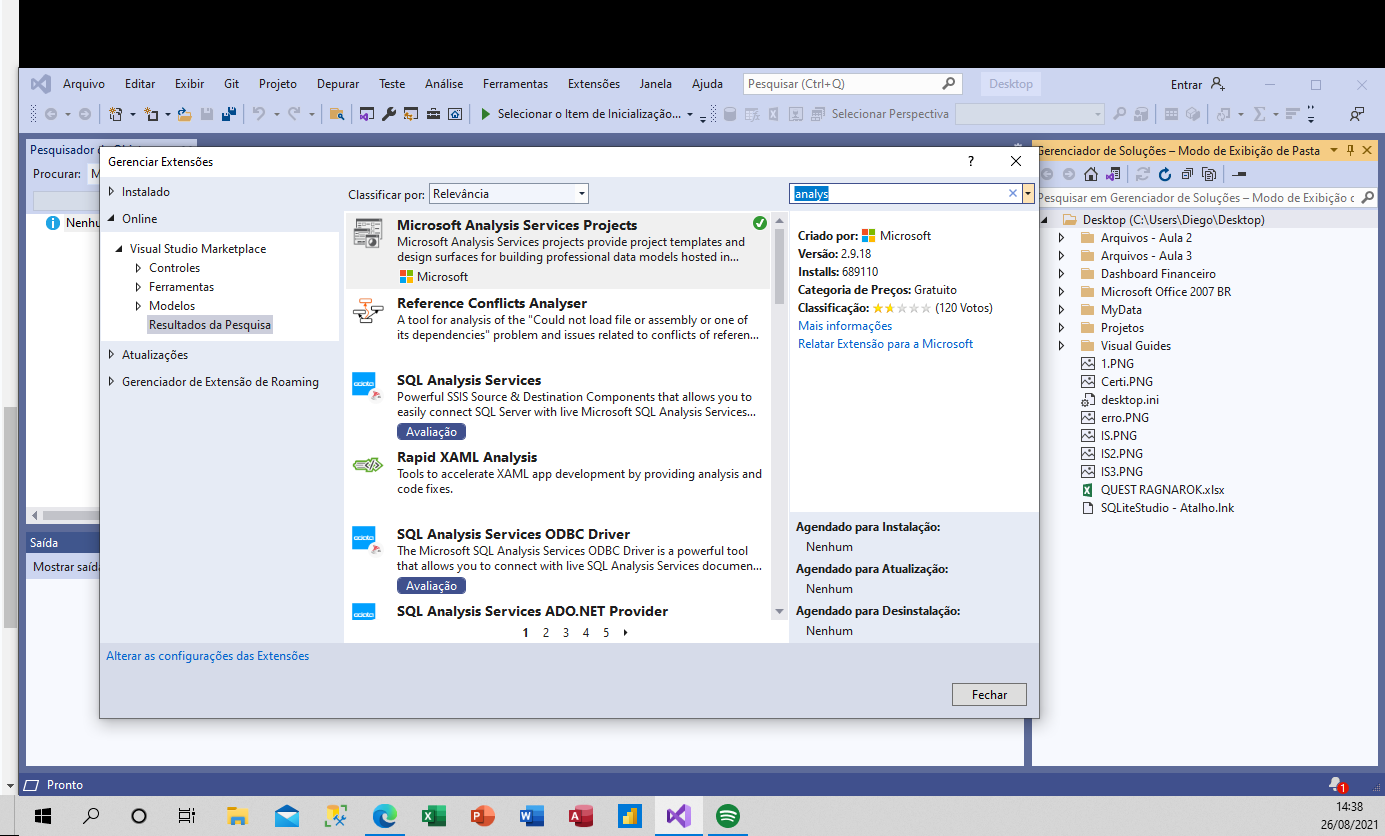Switch views icon in Solution Explorer toolbar
The image size is (1385, 836).
pyautogui.click(x=1112, y=174)
